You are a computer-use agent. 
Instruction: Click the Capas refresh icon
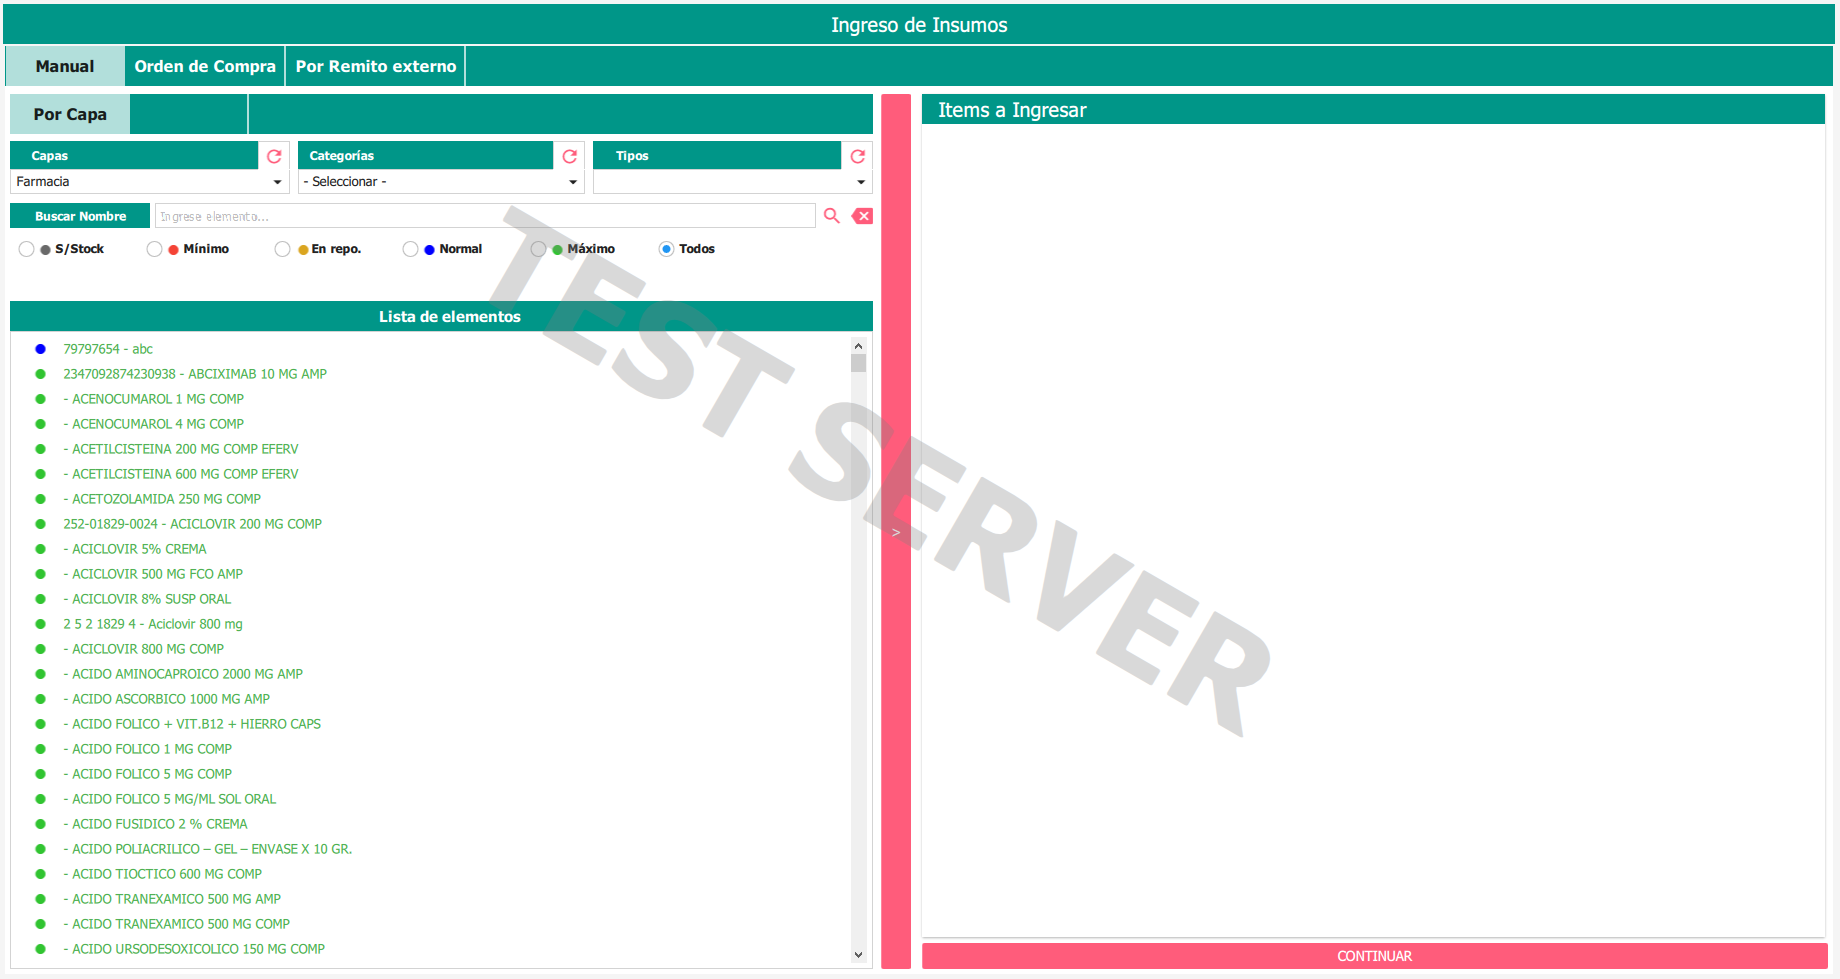[x=274, y=156]
